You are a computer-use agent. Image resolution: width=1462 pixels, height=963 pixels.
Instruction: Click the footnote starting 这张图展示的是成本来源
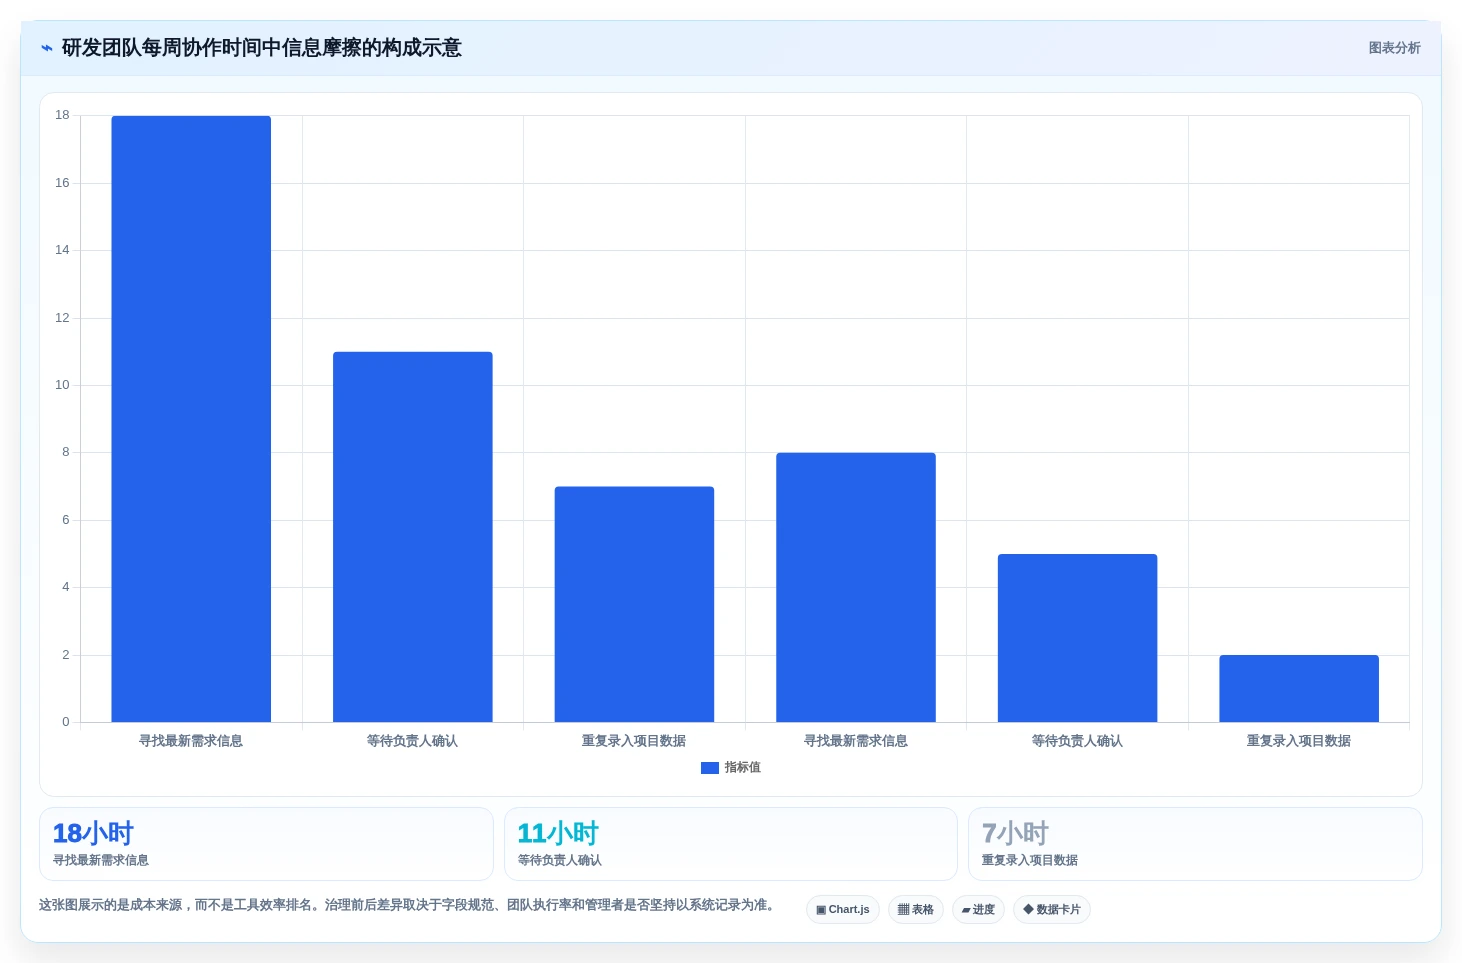pos(407,905)
